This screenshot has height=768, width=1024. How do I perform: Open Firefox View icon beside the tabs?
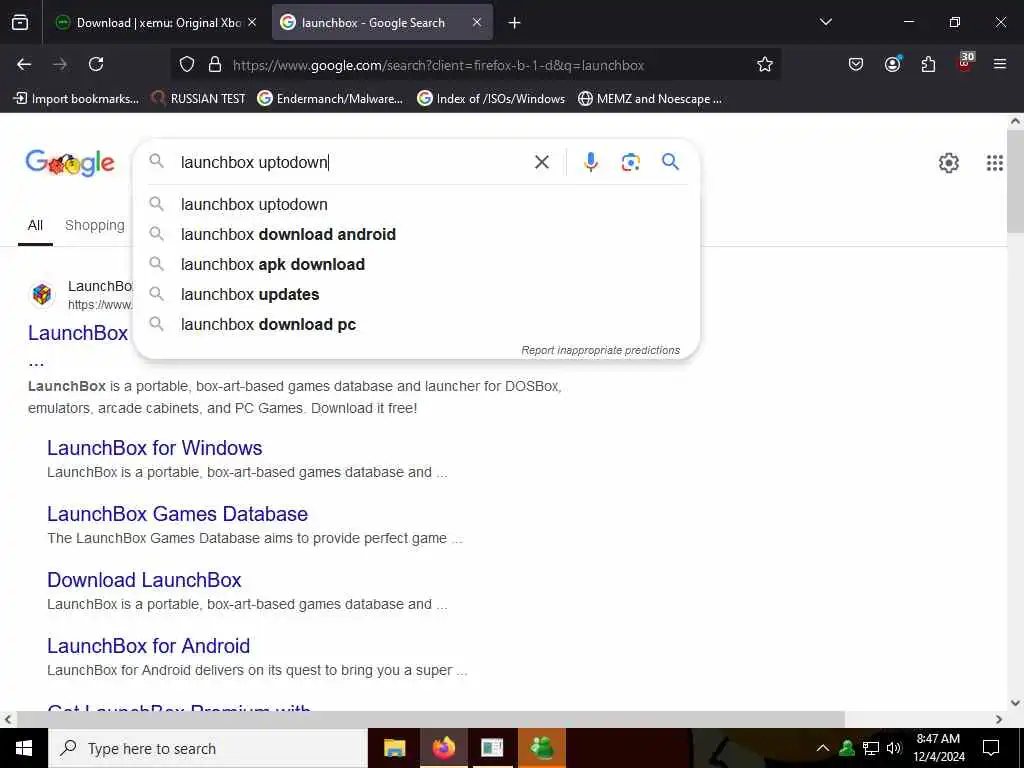pos(20,23)
